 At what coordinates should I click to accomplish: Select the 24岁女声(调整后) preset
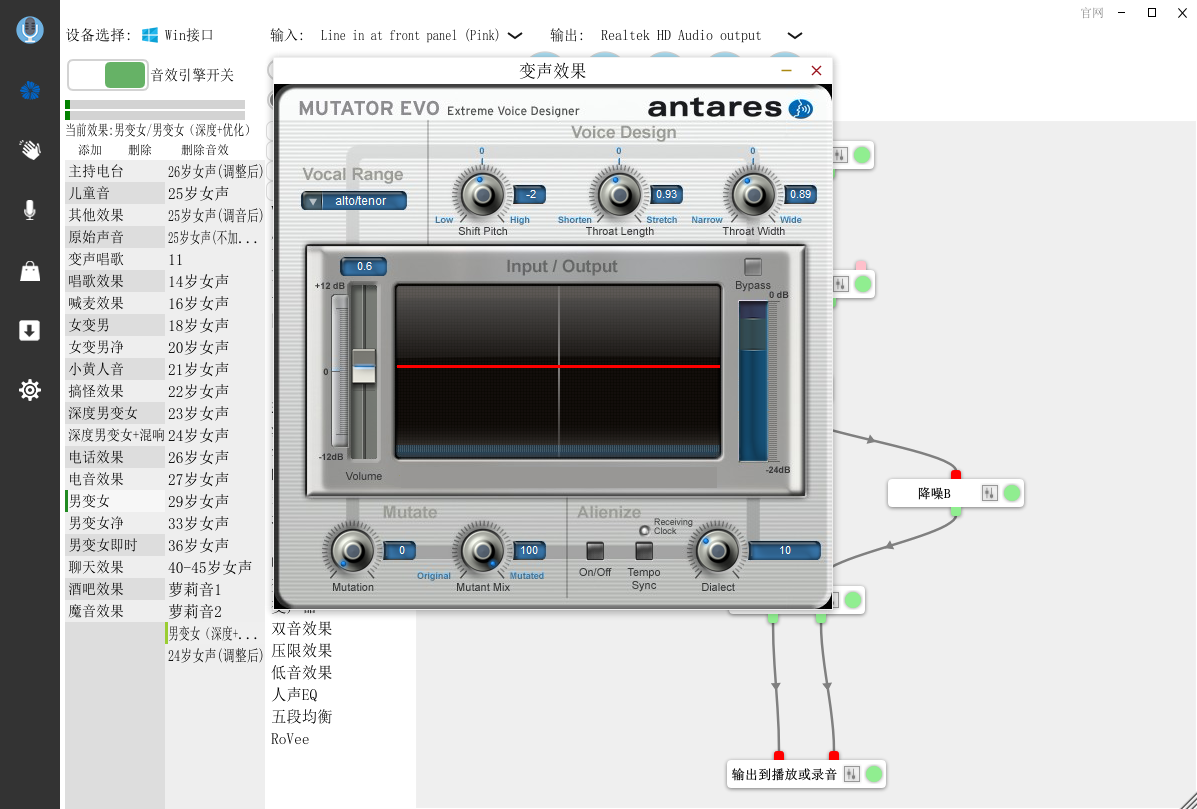[x=215, y=655]
